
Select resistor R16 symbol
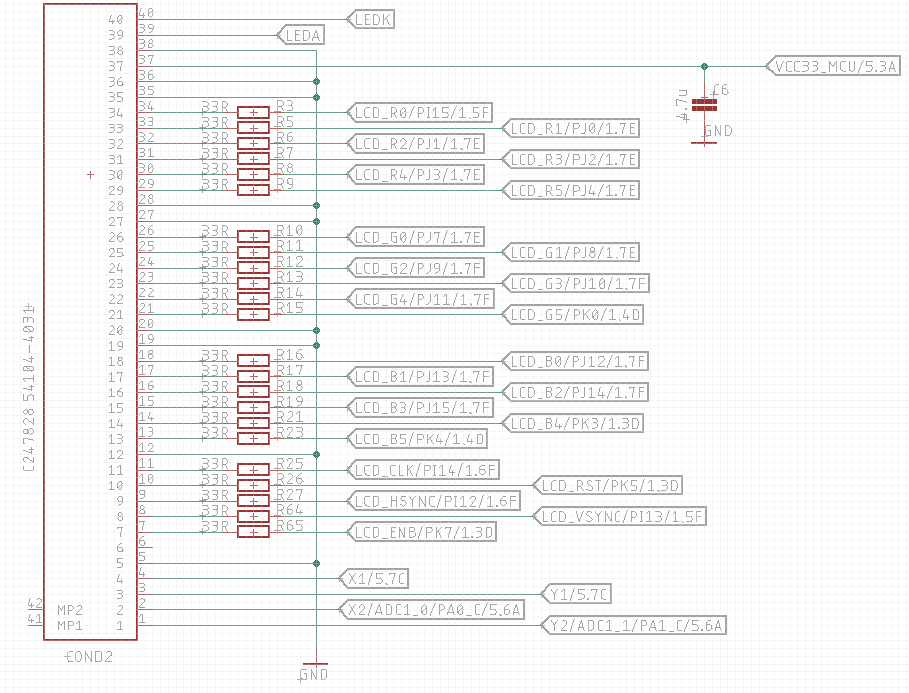(253, 361)
